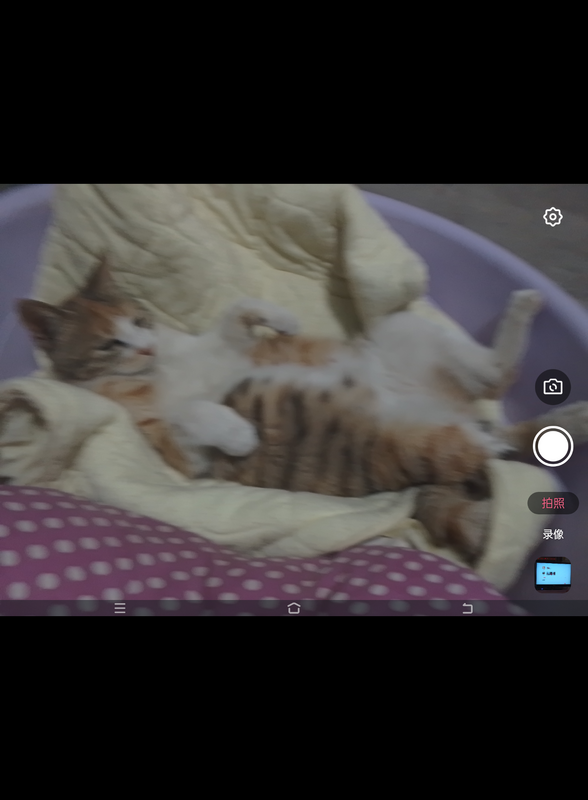Select 拍照 photo mode
The width and height of the screenshot is (588, 800).
point(553,503)
